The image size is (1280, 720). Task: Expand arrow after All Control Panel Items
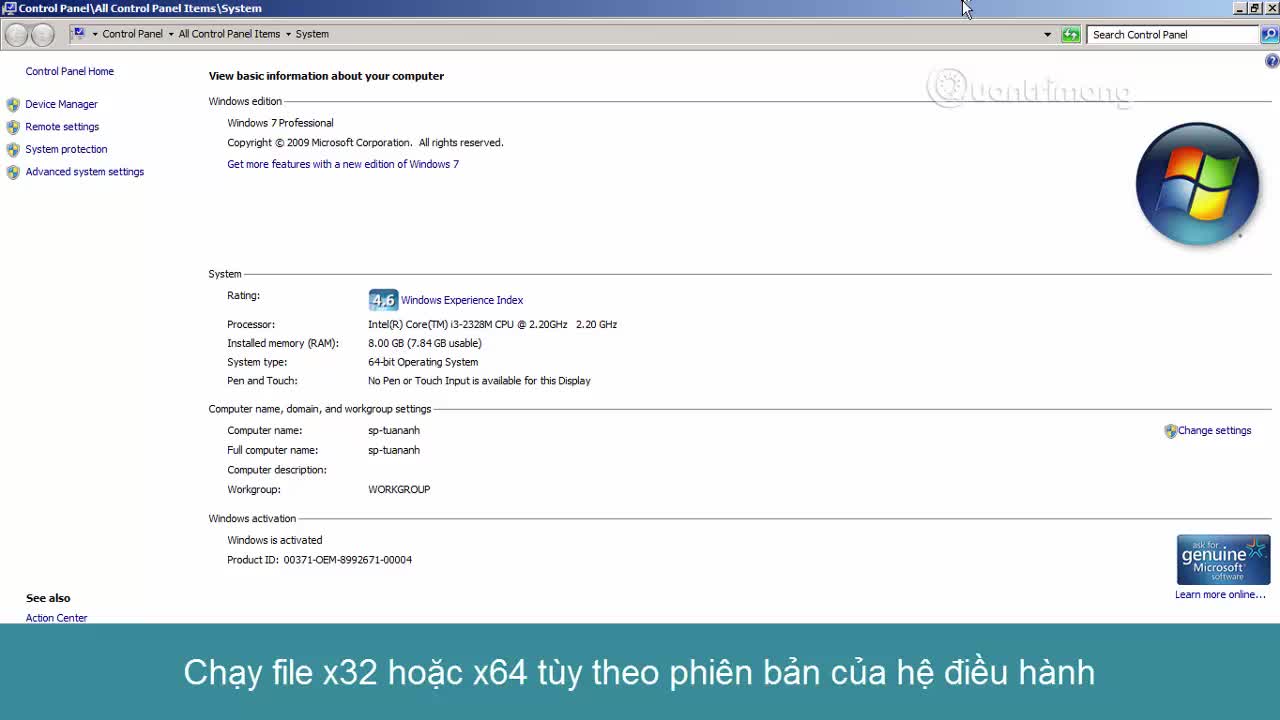pos(288,34)
